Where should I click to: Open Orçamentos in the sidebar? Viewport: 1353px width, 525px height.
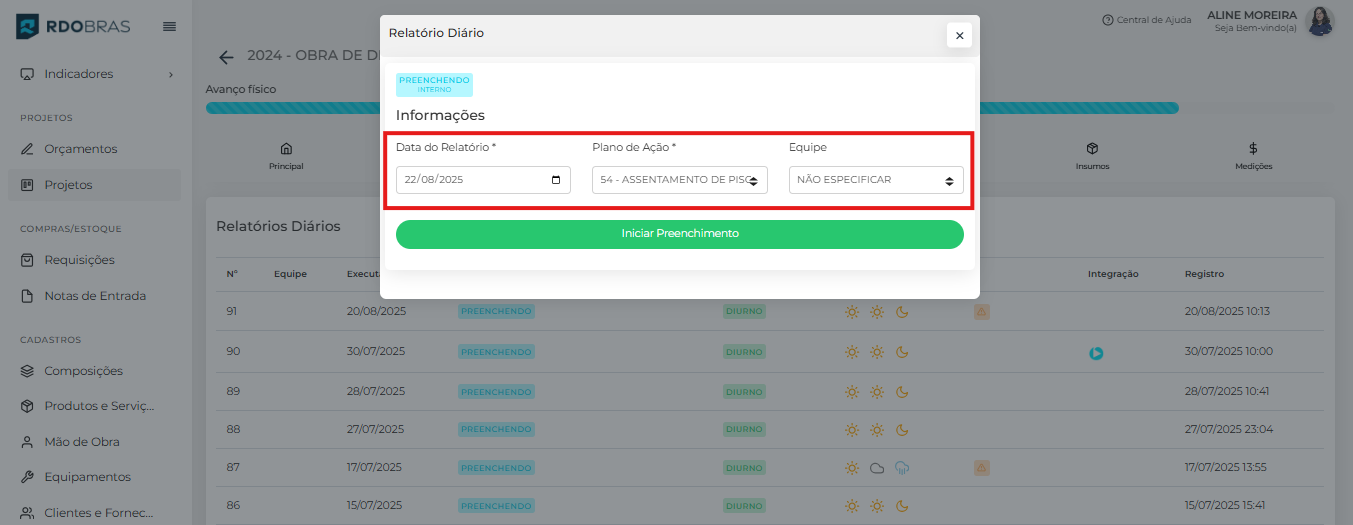click(80, 149)
